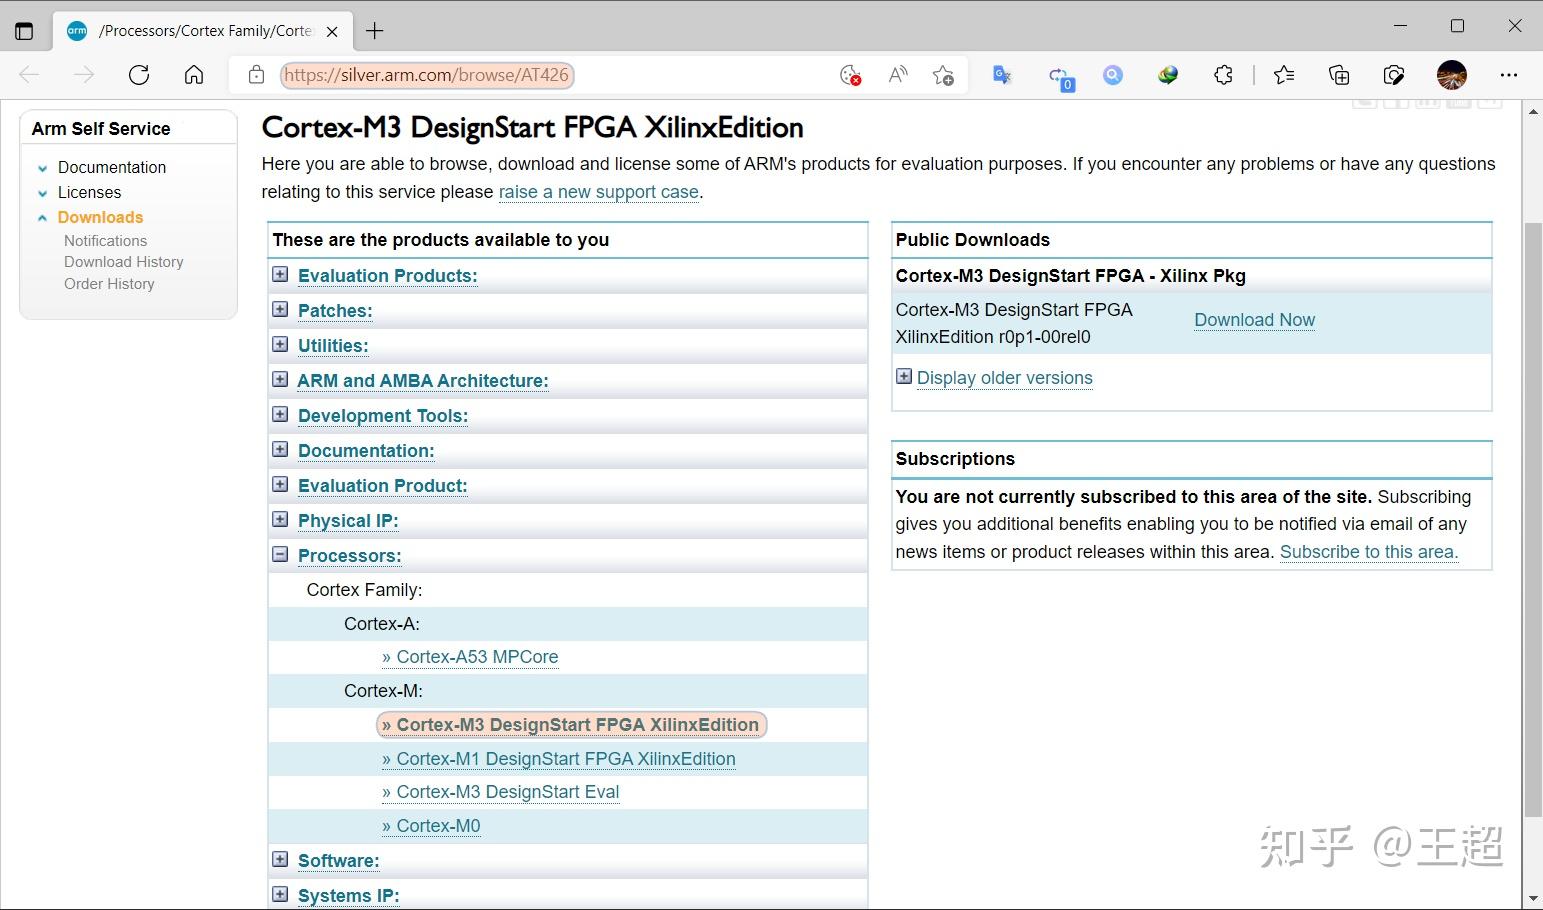Select Licenses in Arm Self Service menu

89,192
